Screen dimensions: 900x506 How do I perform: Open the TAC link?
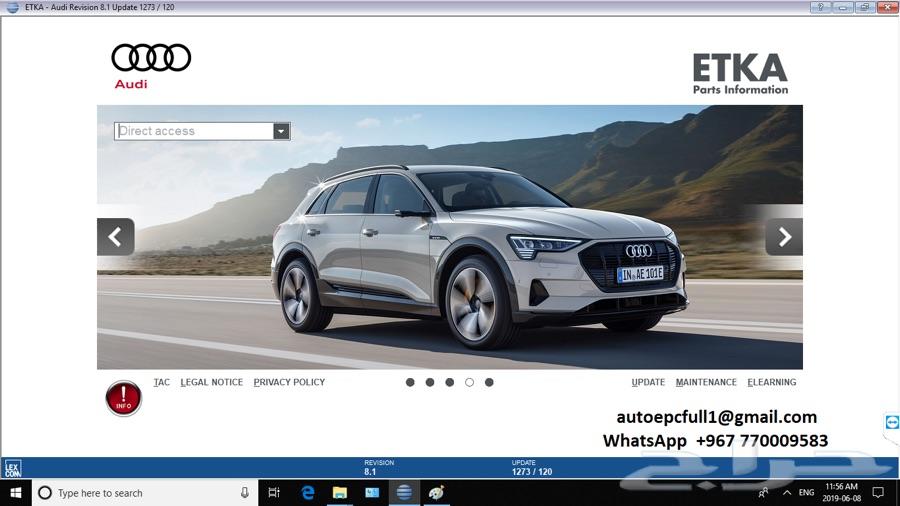[x=162, y=382]
